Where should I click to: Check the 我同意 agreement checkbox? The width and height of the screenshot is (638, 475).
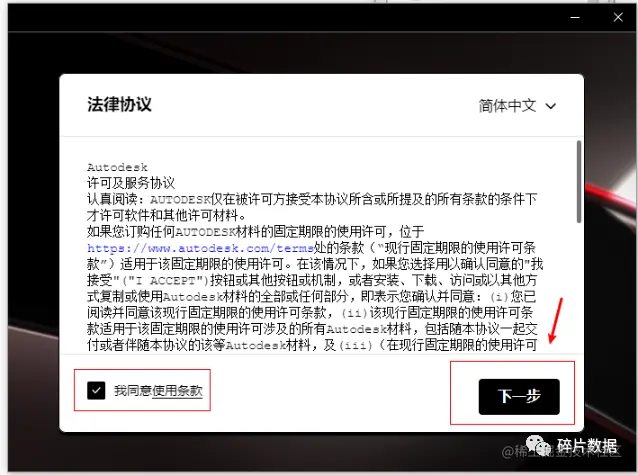pos(96,391)
